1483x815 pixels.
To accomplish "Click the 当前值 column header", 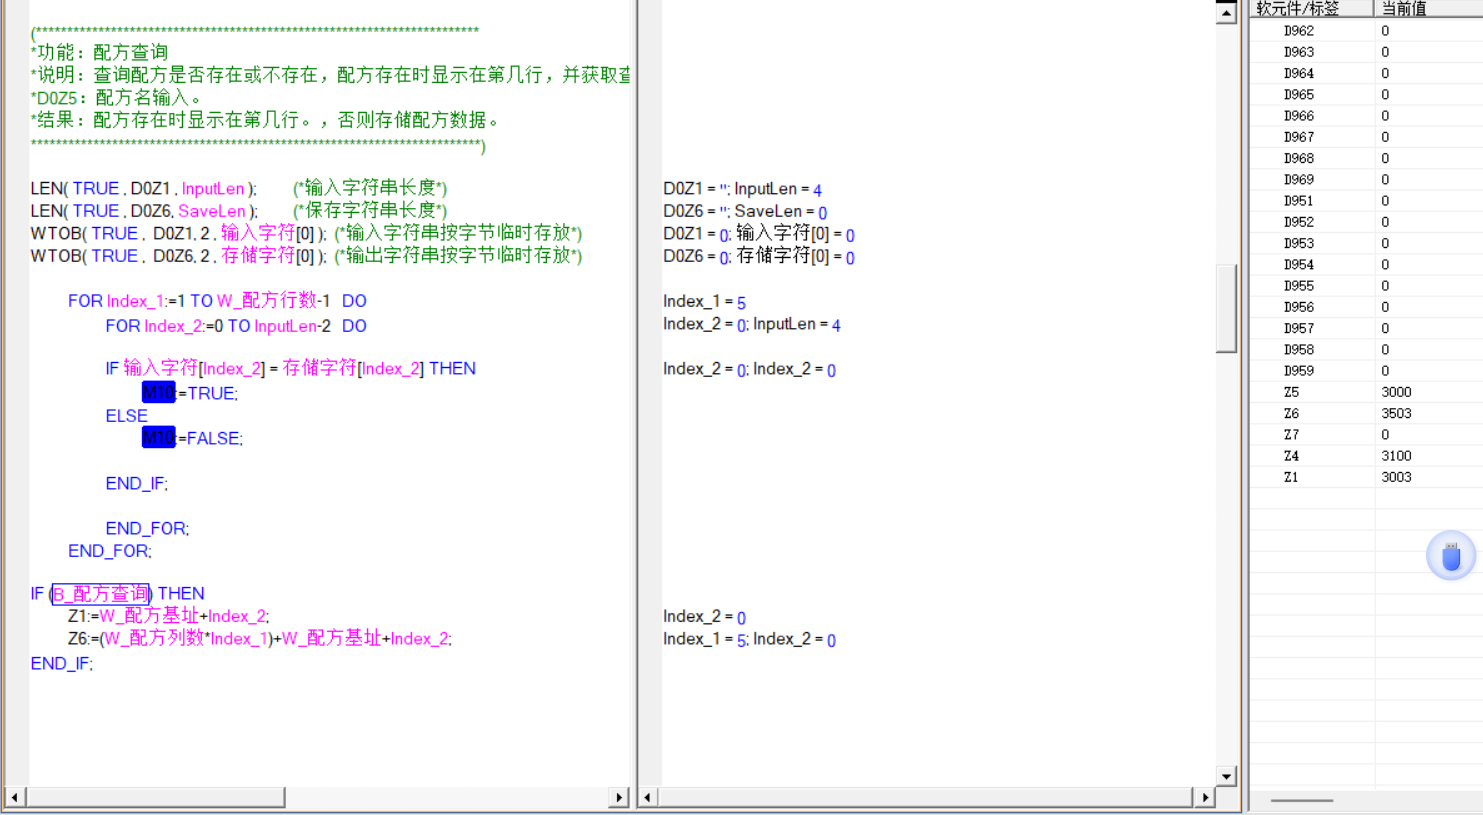I will click(1404, 8).
